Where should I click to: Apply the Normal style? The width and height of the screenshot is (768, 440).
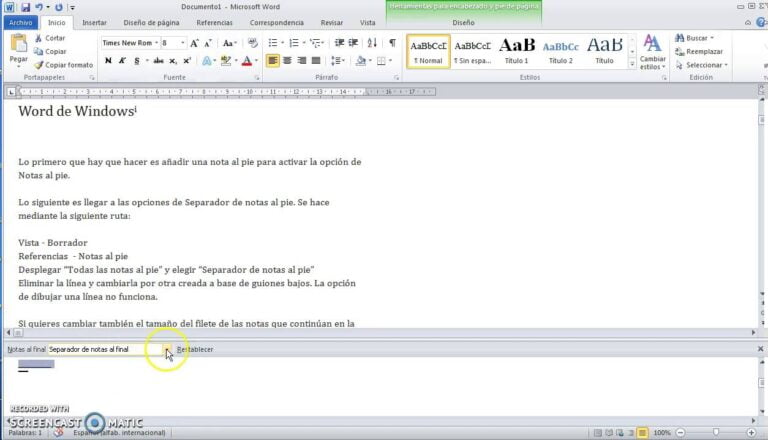tap(428, 51)
